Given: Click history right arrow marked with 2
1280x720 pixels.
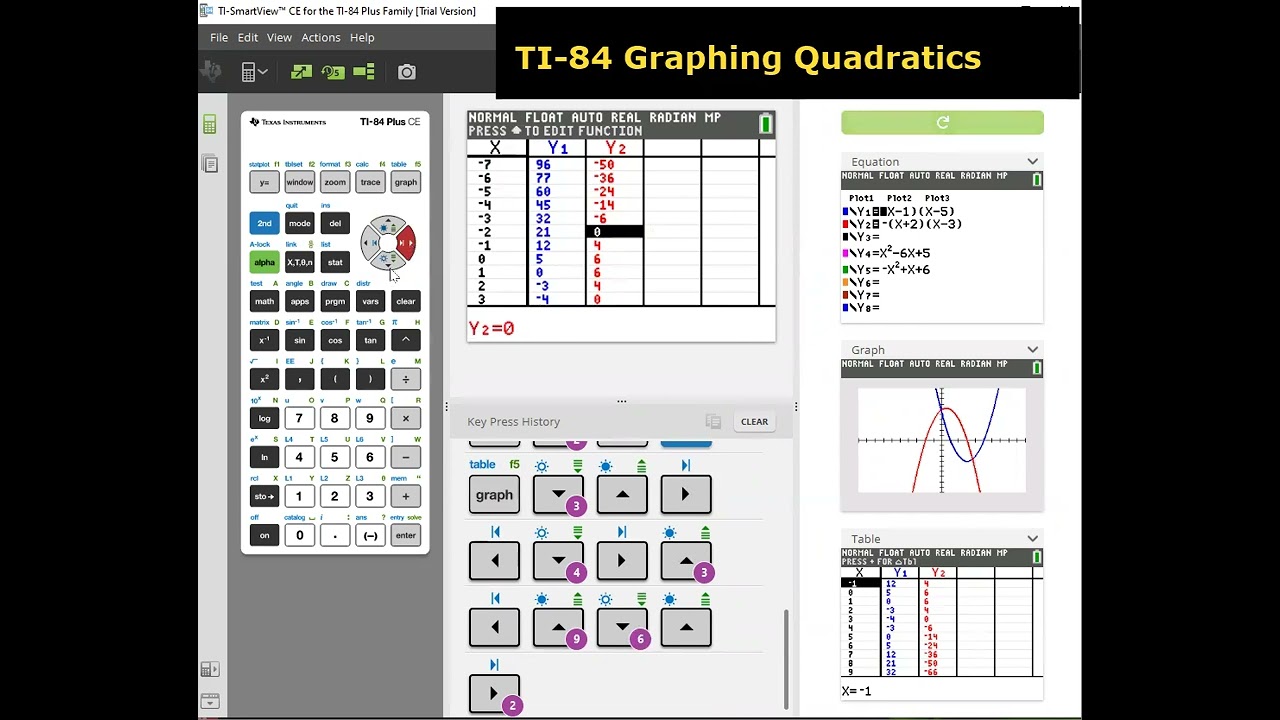Looking at the screenshot, I should (494, 693).
